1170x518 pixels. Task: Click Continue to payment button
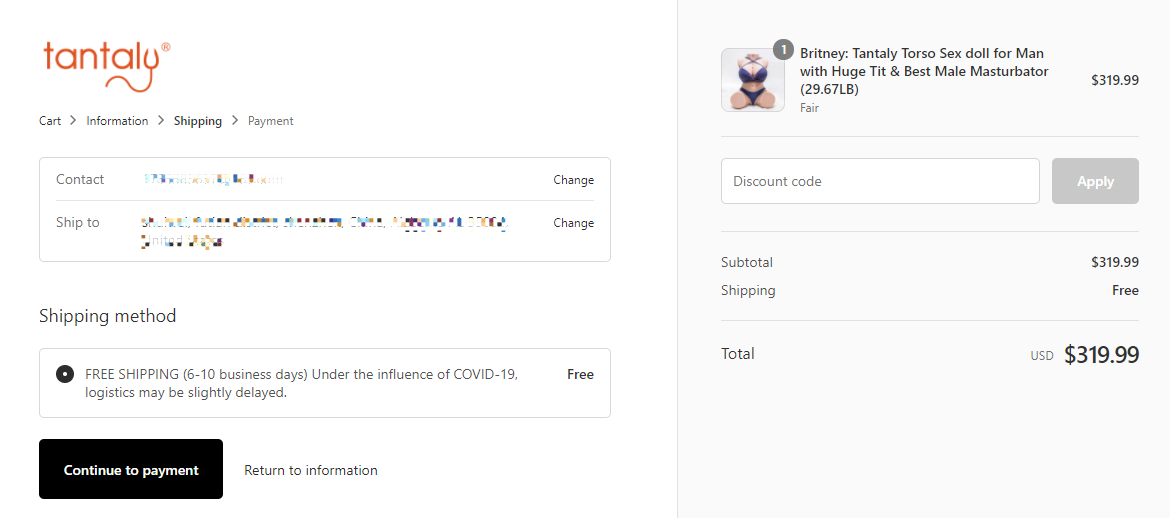[131, 469]
